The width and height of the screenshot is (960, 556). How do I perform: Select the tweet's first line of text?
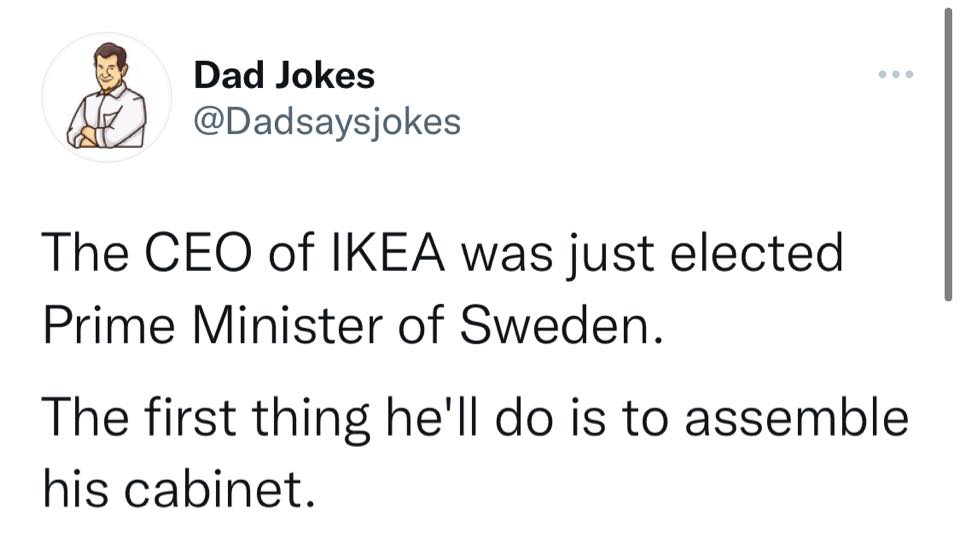[440, 256]
